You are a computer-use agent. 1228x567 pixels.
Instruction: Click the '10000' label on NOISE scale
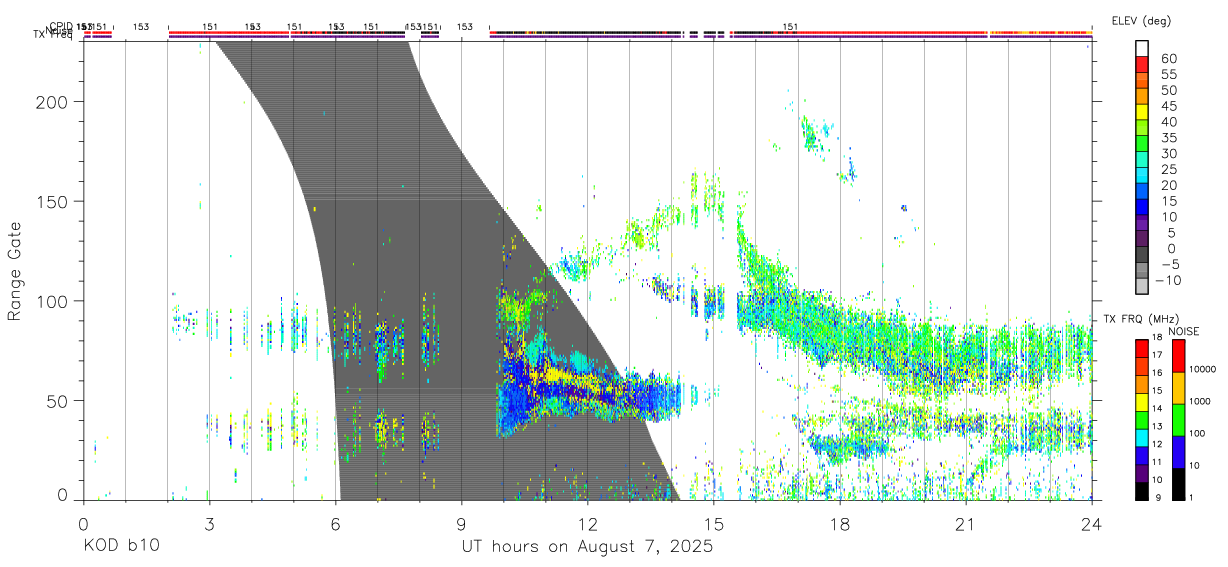[x=1203, y=370]
